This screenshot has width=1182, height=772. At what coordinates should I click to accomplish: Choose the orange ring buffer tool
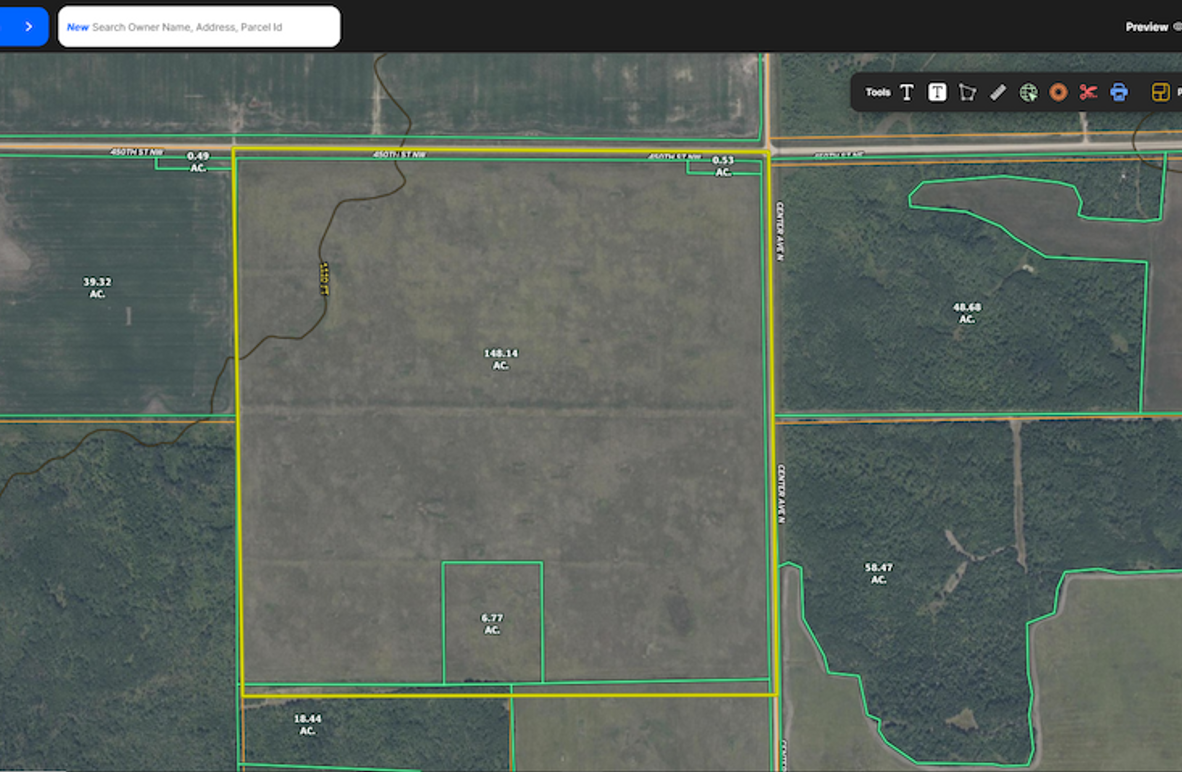(1058, 92)
